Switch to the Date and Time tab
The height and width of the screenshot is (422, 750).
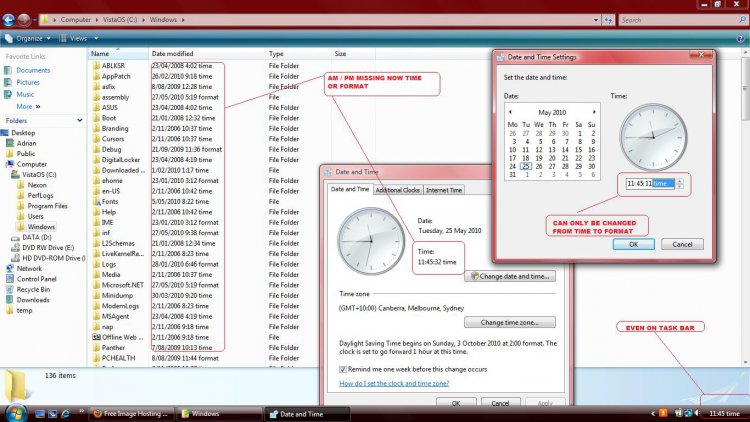point(350,189)
